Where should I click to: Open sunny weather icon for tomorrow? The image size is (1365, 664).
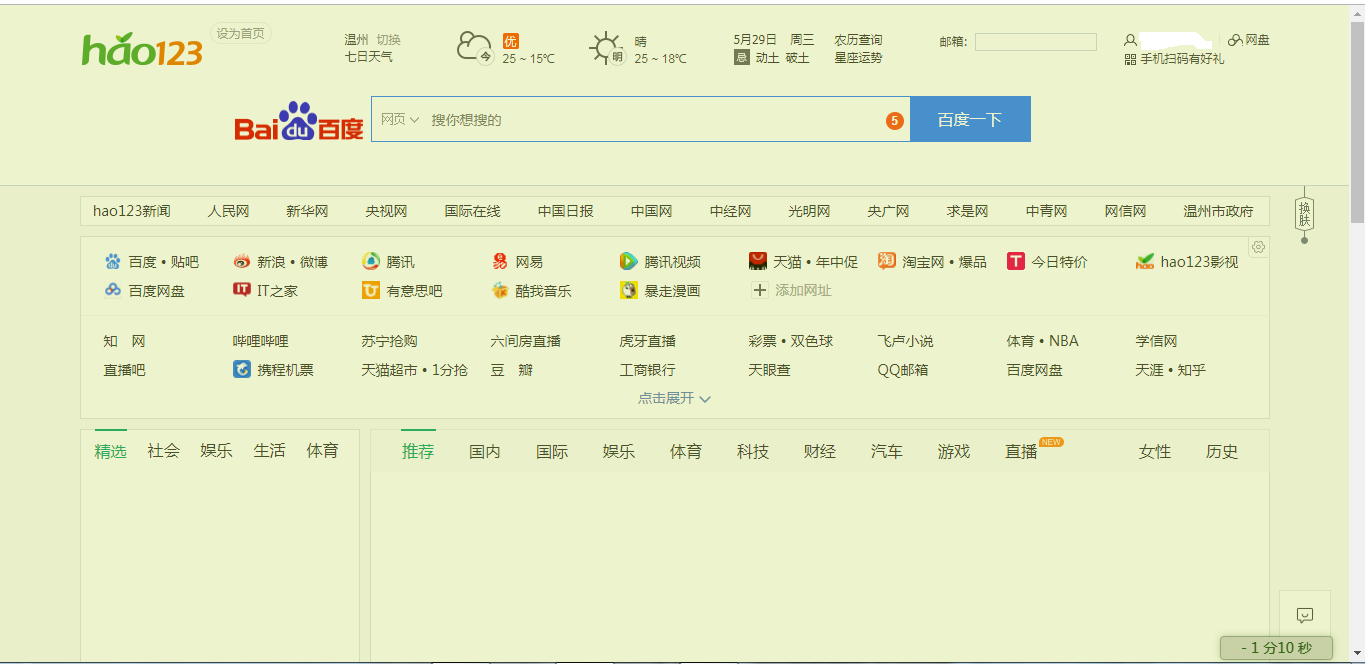click(607, 48)
